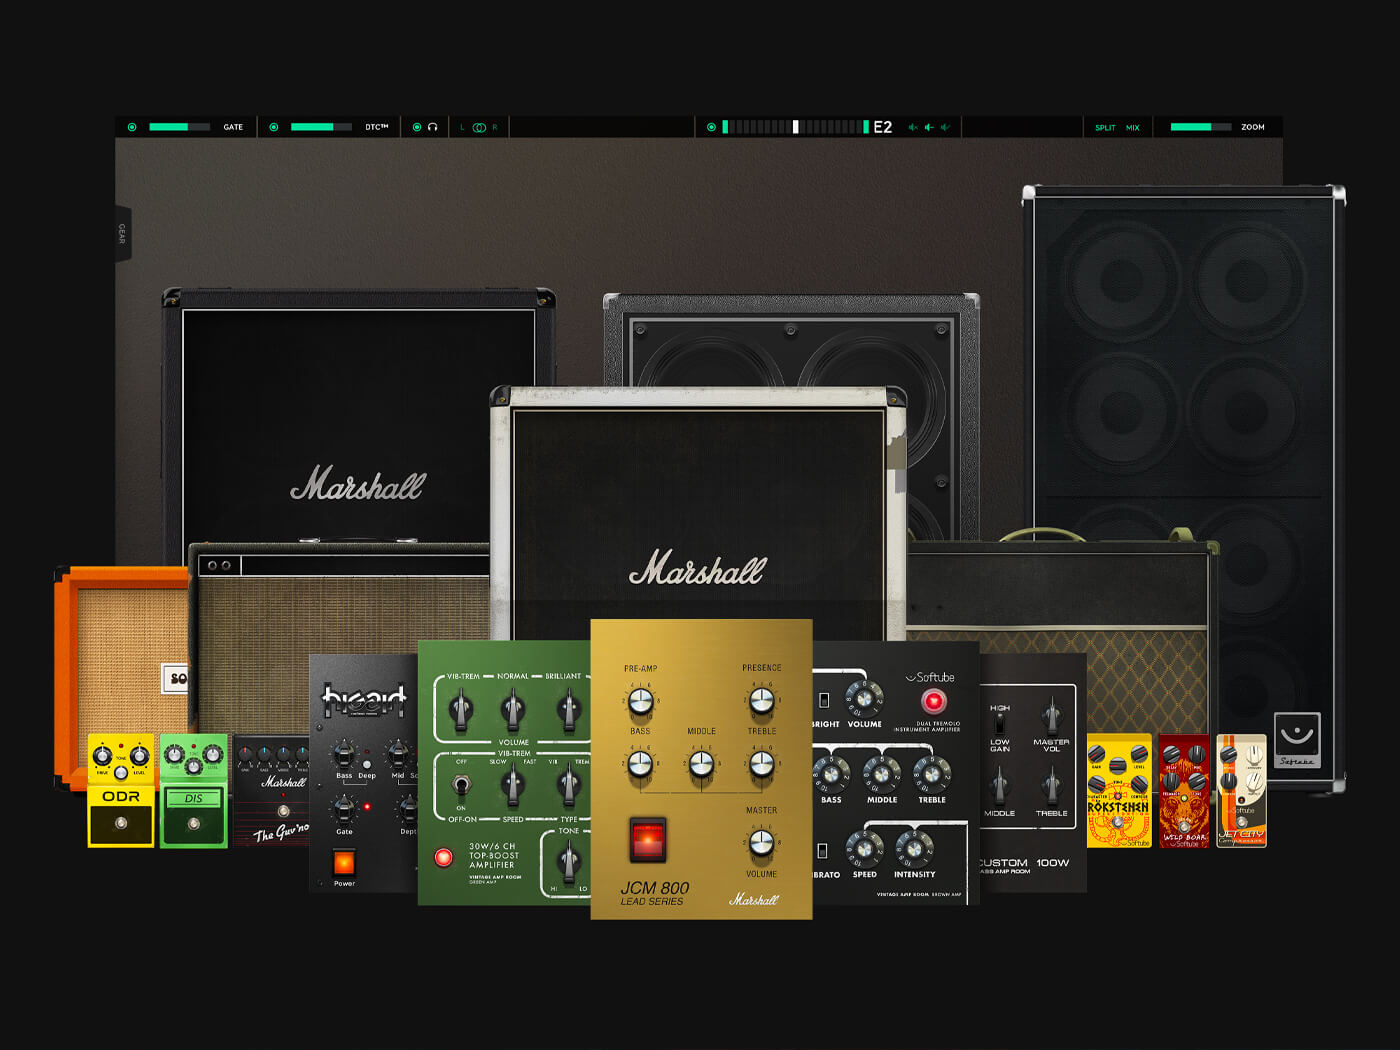Select the MIX mode button
1400x1050 pixels.
[1133, 127]
